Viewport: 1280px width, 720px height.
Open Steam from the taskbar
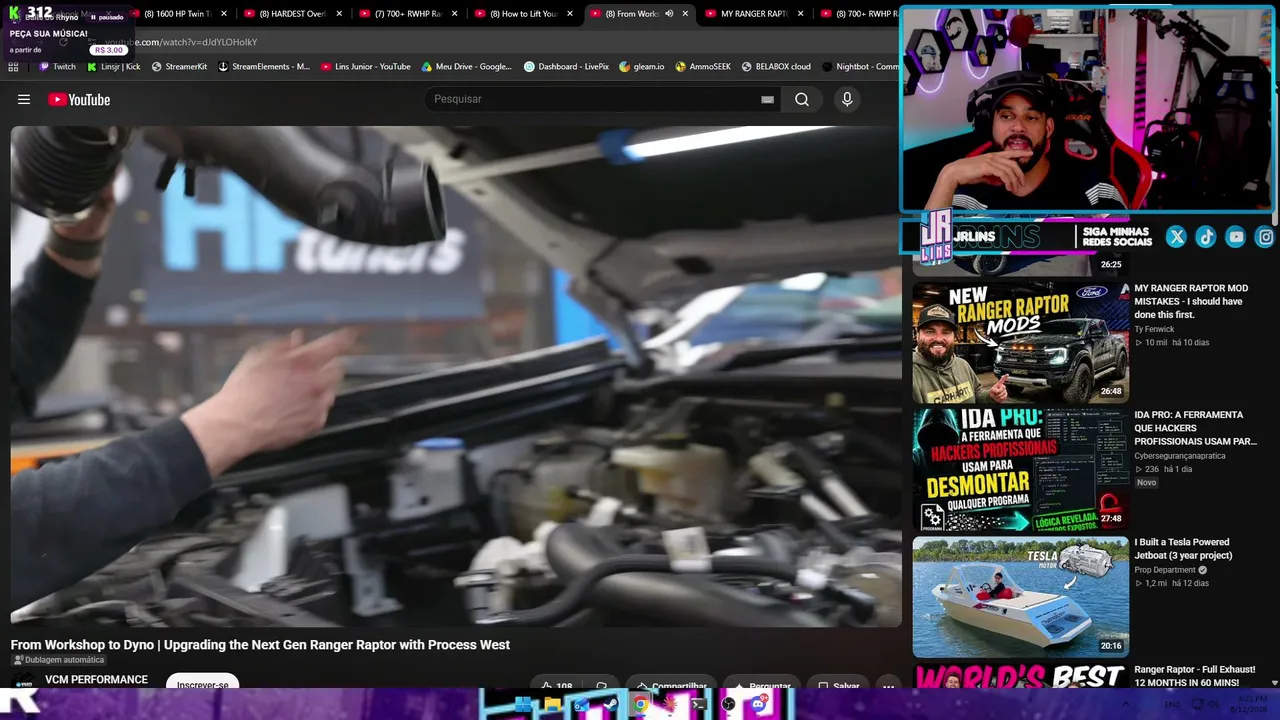tap(610, 705)
